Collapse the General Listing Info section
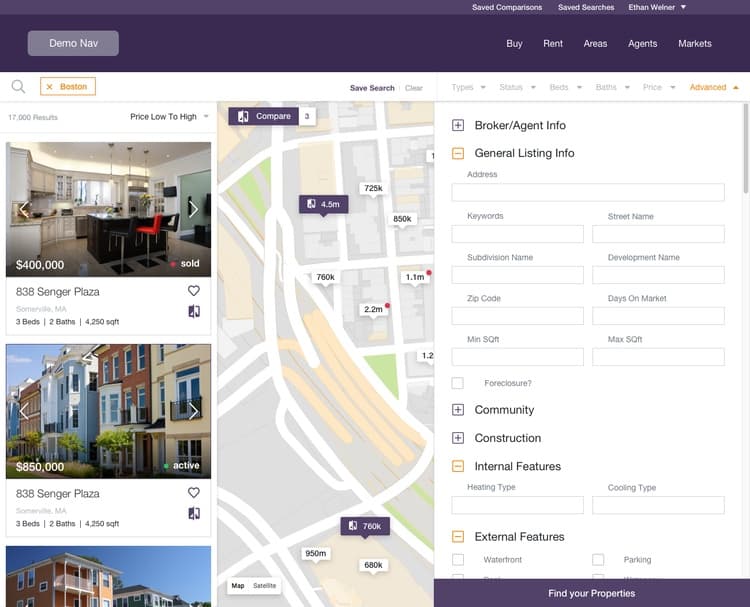Viewport: 750px width, 607px height. click(x=458, y=153)
